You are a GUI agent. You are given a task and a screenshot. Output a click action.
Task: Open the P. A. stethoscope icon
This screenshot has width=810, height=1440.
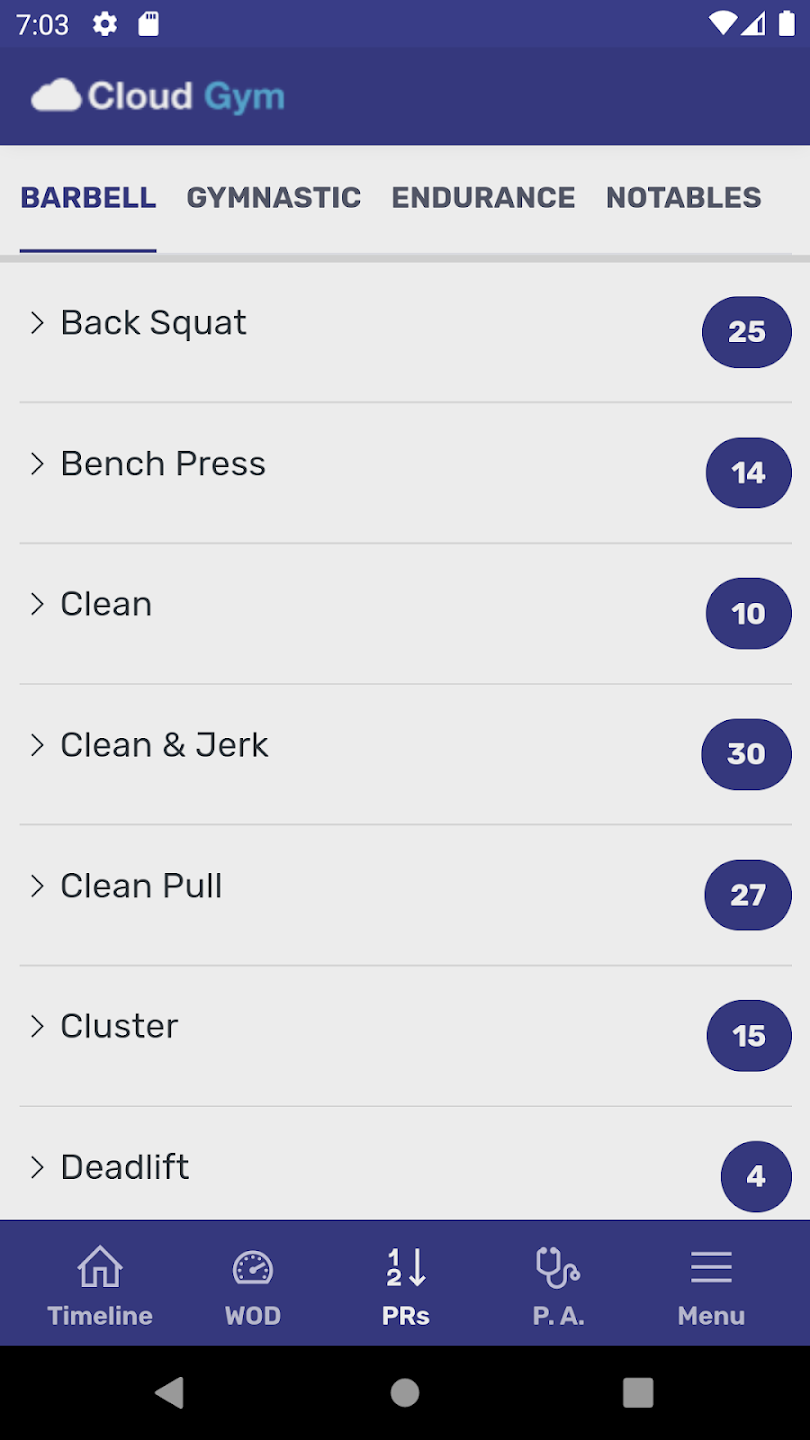pos(558,1268)
